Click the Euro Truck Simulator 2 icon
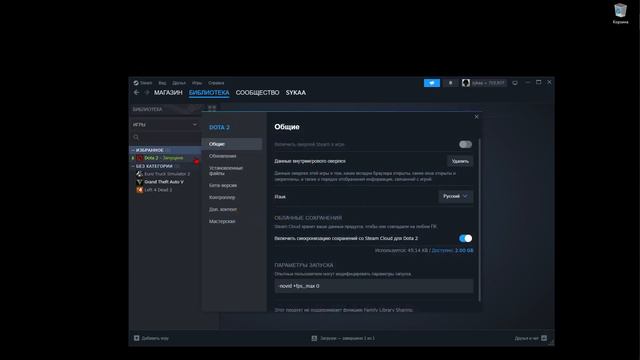 click(x=140, y=174)
